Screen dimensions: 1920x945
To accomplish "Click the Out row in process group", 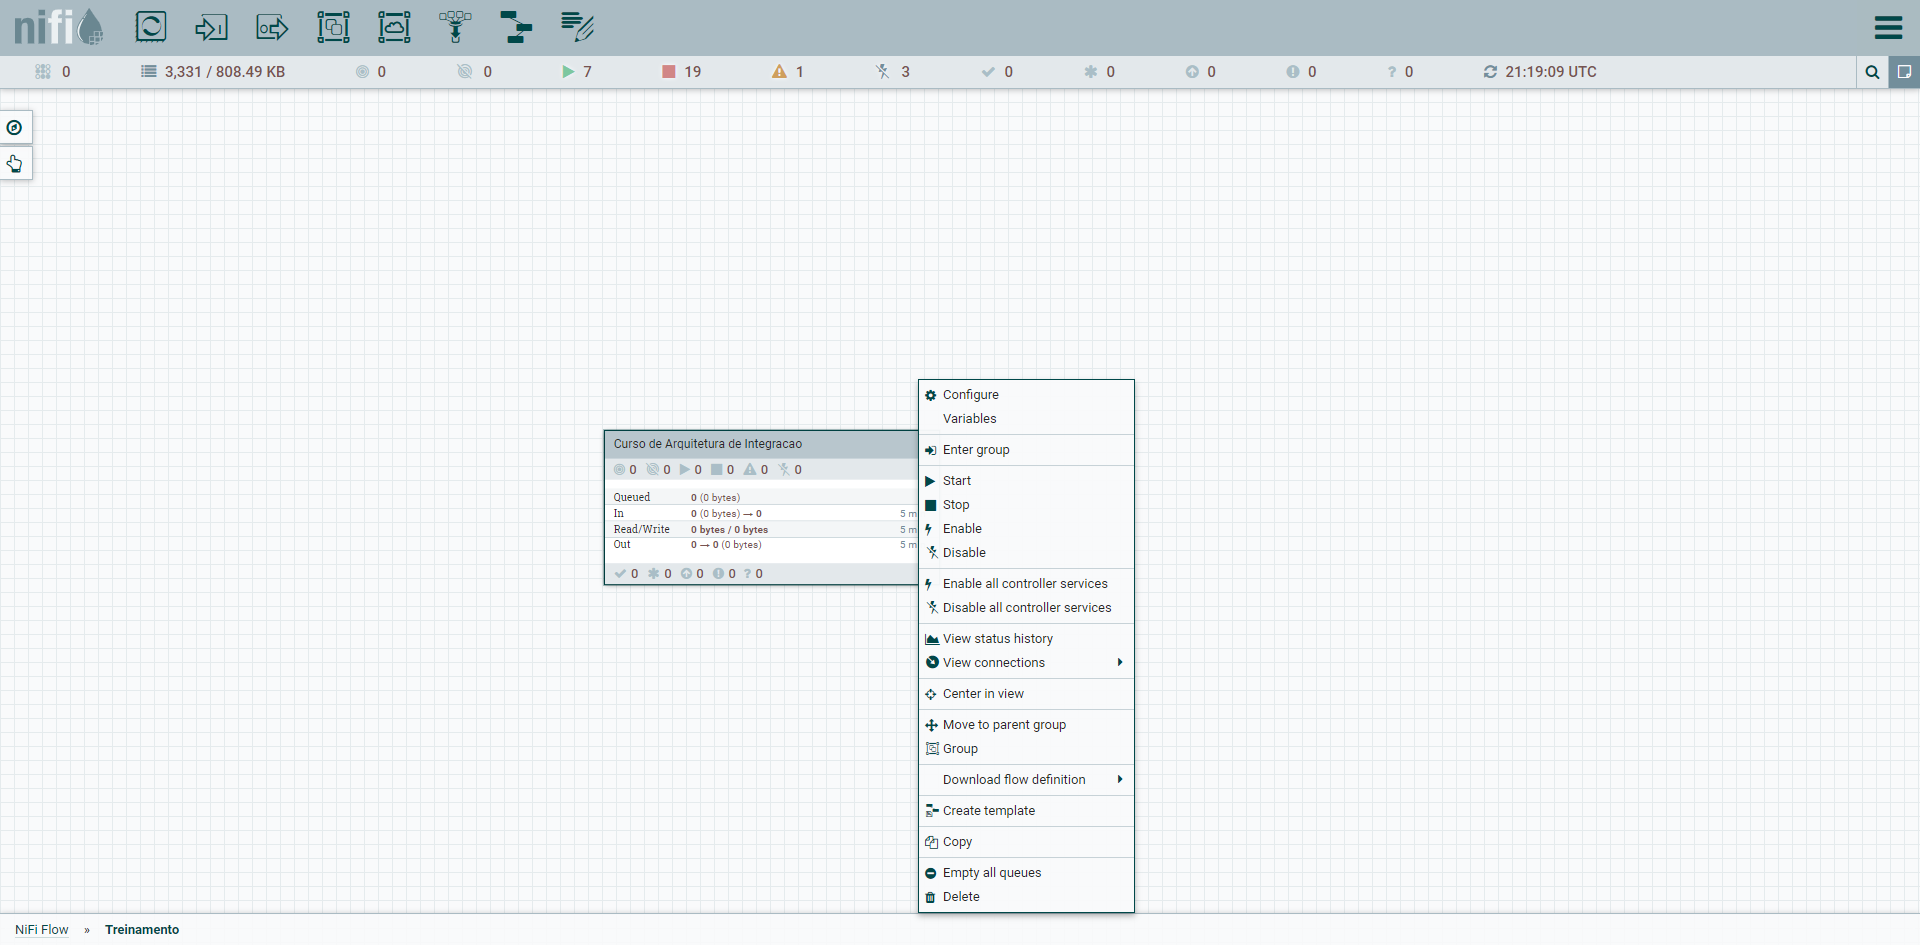I will [762, 545].
